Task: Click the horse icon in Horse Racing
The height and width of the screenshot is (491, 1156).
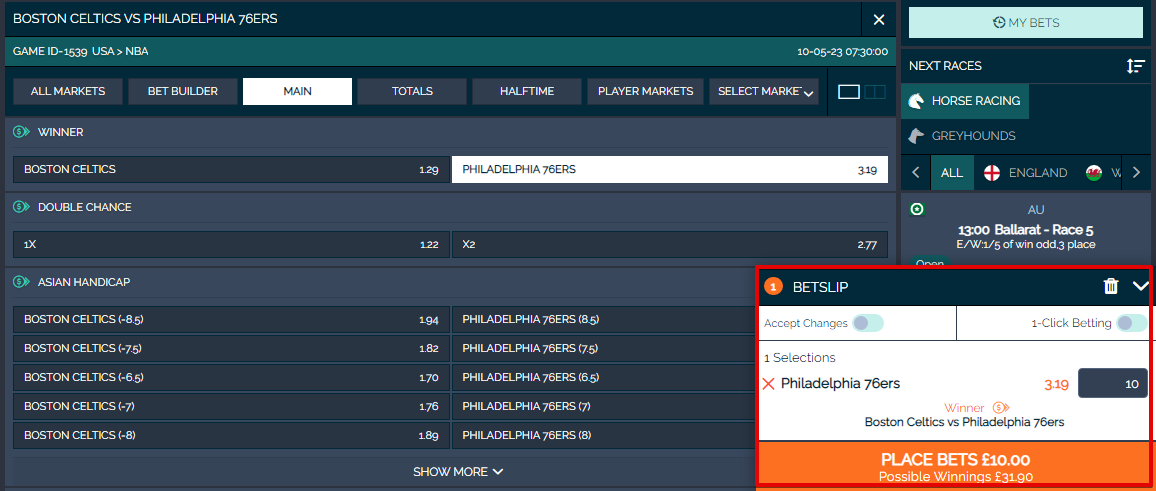Action: pos(916,101)
